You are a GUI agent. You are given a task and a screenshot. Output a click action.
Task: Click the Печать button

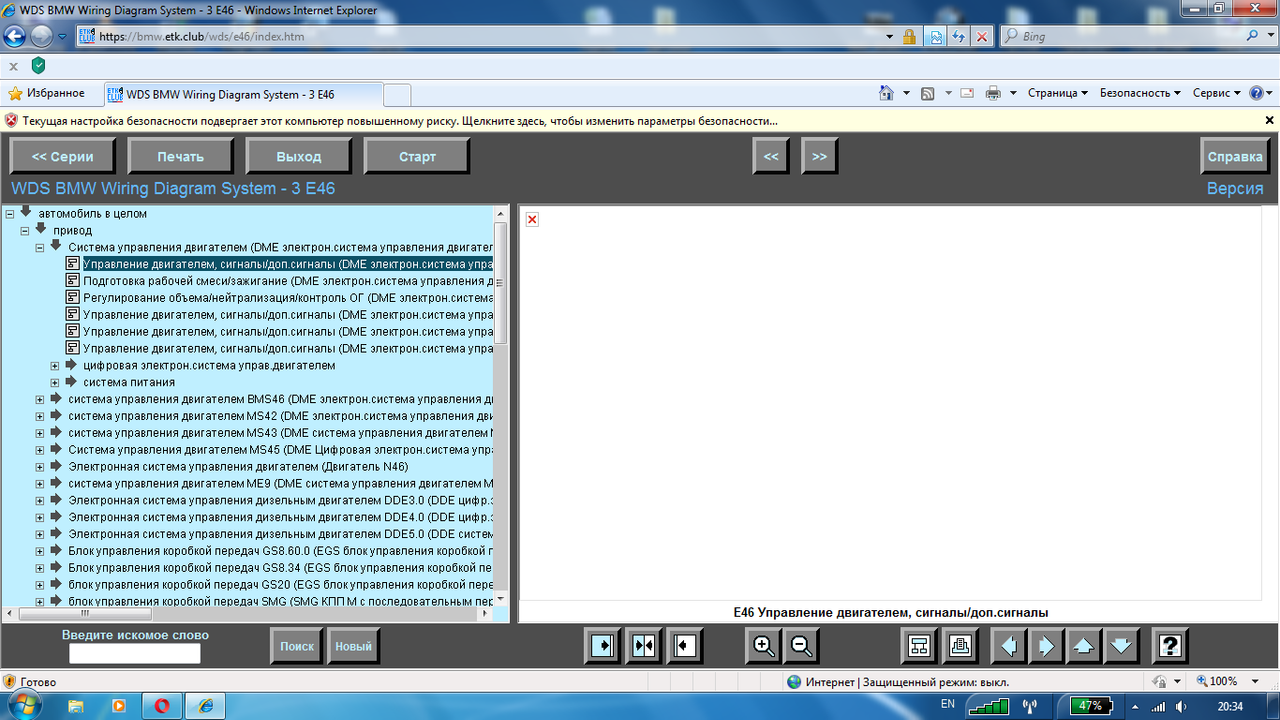(x=180, y=157)
